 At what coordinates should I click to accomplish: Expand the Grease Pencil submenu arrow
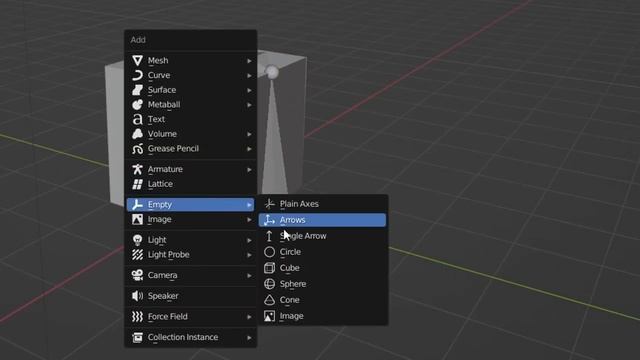[x=249, y=149]
